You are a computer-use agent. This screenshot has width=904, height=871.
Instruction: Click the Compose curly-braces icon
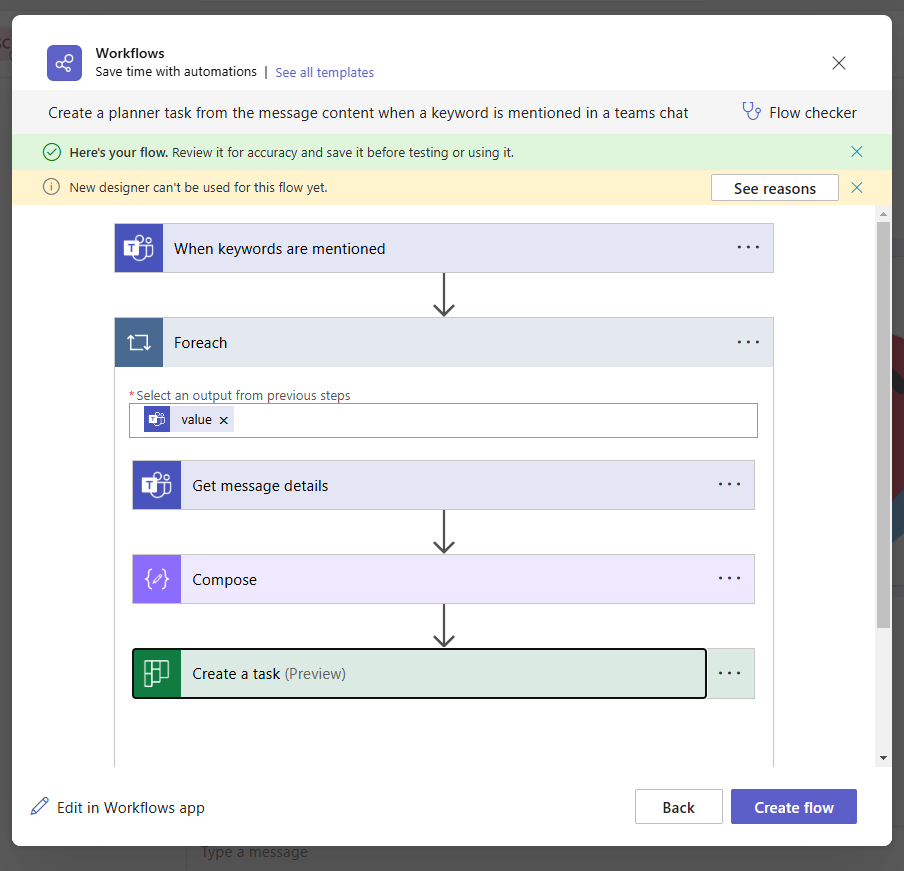coord(157,579)
